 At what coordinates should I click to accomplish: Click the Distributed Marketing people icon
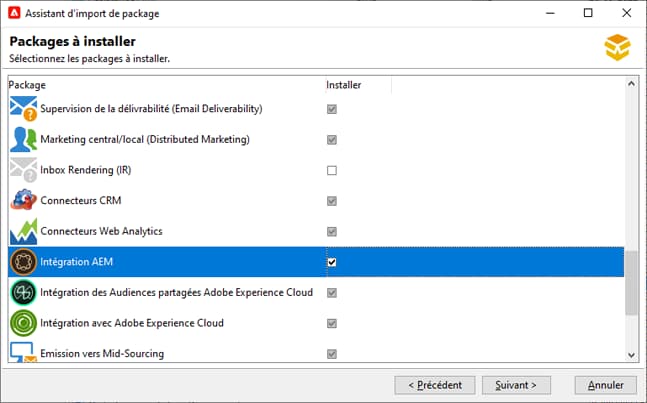[24, 139]
